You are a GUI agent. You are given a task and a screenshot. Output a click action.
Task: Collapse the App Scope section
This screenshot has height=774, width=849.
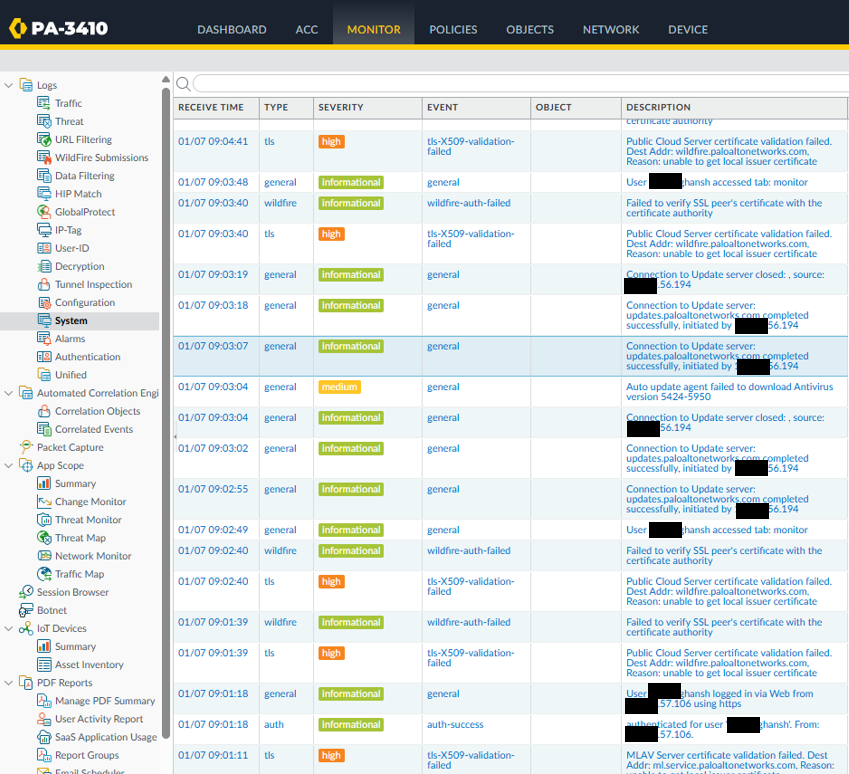pos(9,465)
